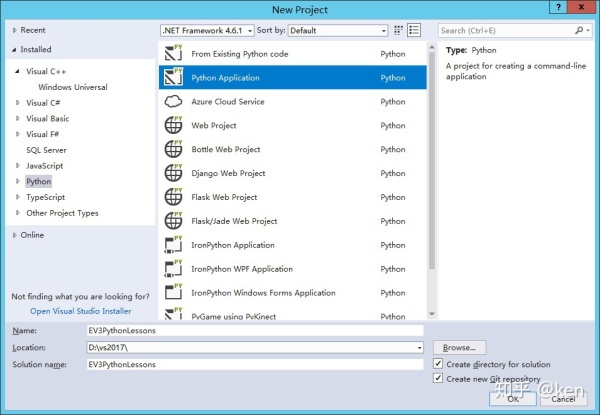Open Visual Studio Installer link
Screen dimensions: 600x415
coord(81,311)
